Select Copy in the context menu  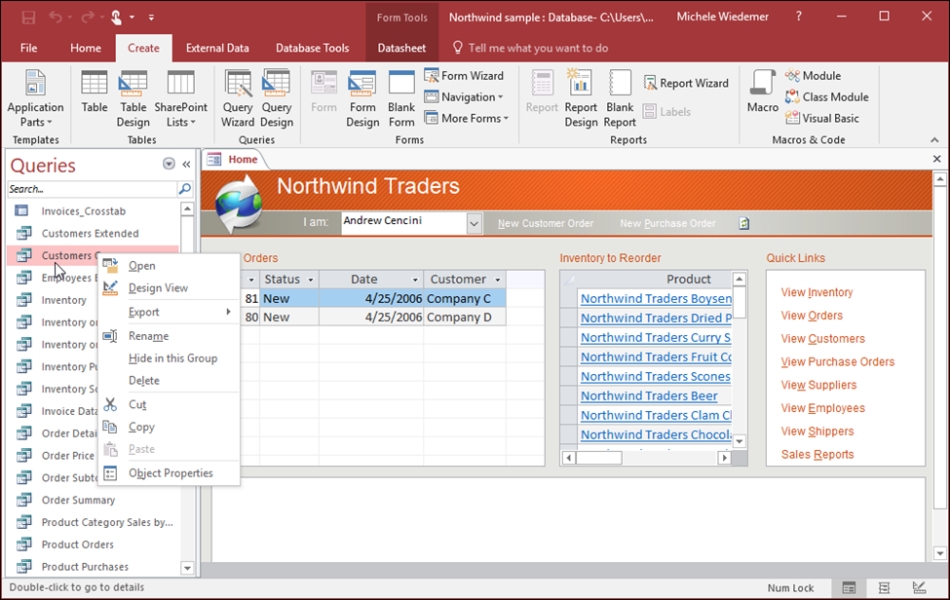[168, 427]
